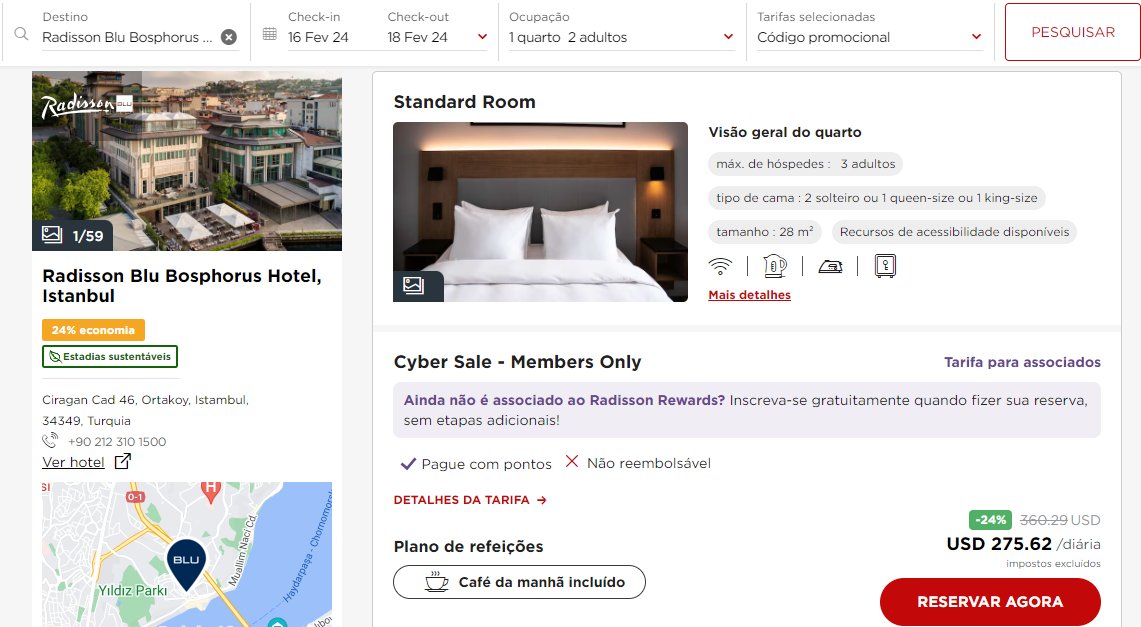Click the RESERVAR AGORA button
This screenshot has height=627, width=1141.
pos(990,602)
